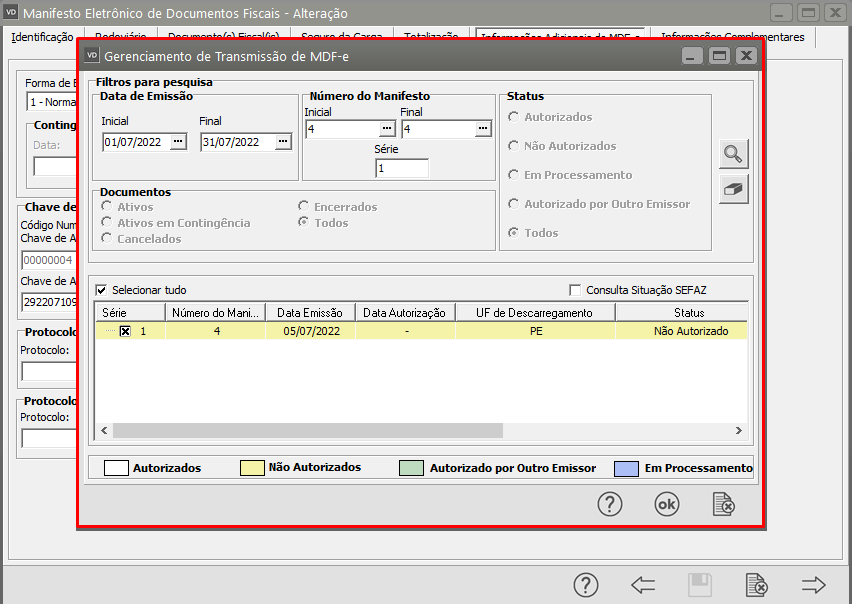Click the cancel document icon in dialog
The width and height of the screenshot is (852, 604).
(724, 505)
